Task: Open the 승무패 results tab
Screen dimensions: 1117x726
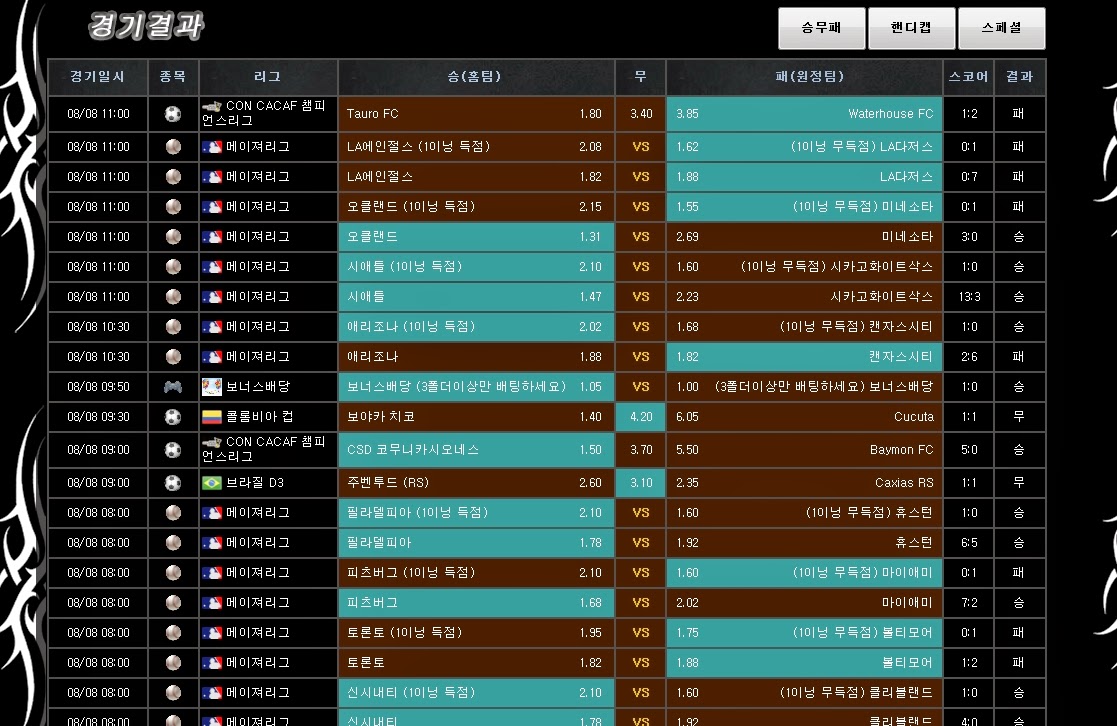Action: [x=821, y=28]
